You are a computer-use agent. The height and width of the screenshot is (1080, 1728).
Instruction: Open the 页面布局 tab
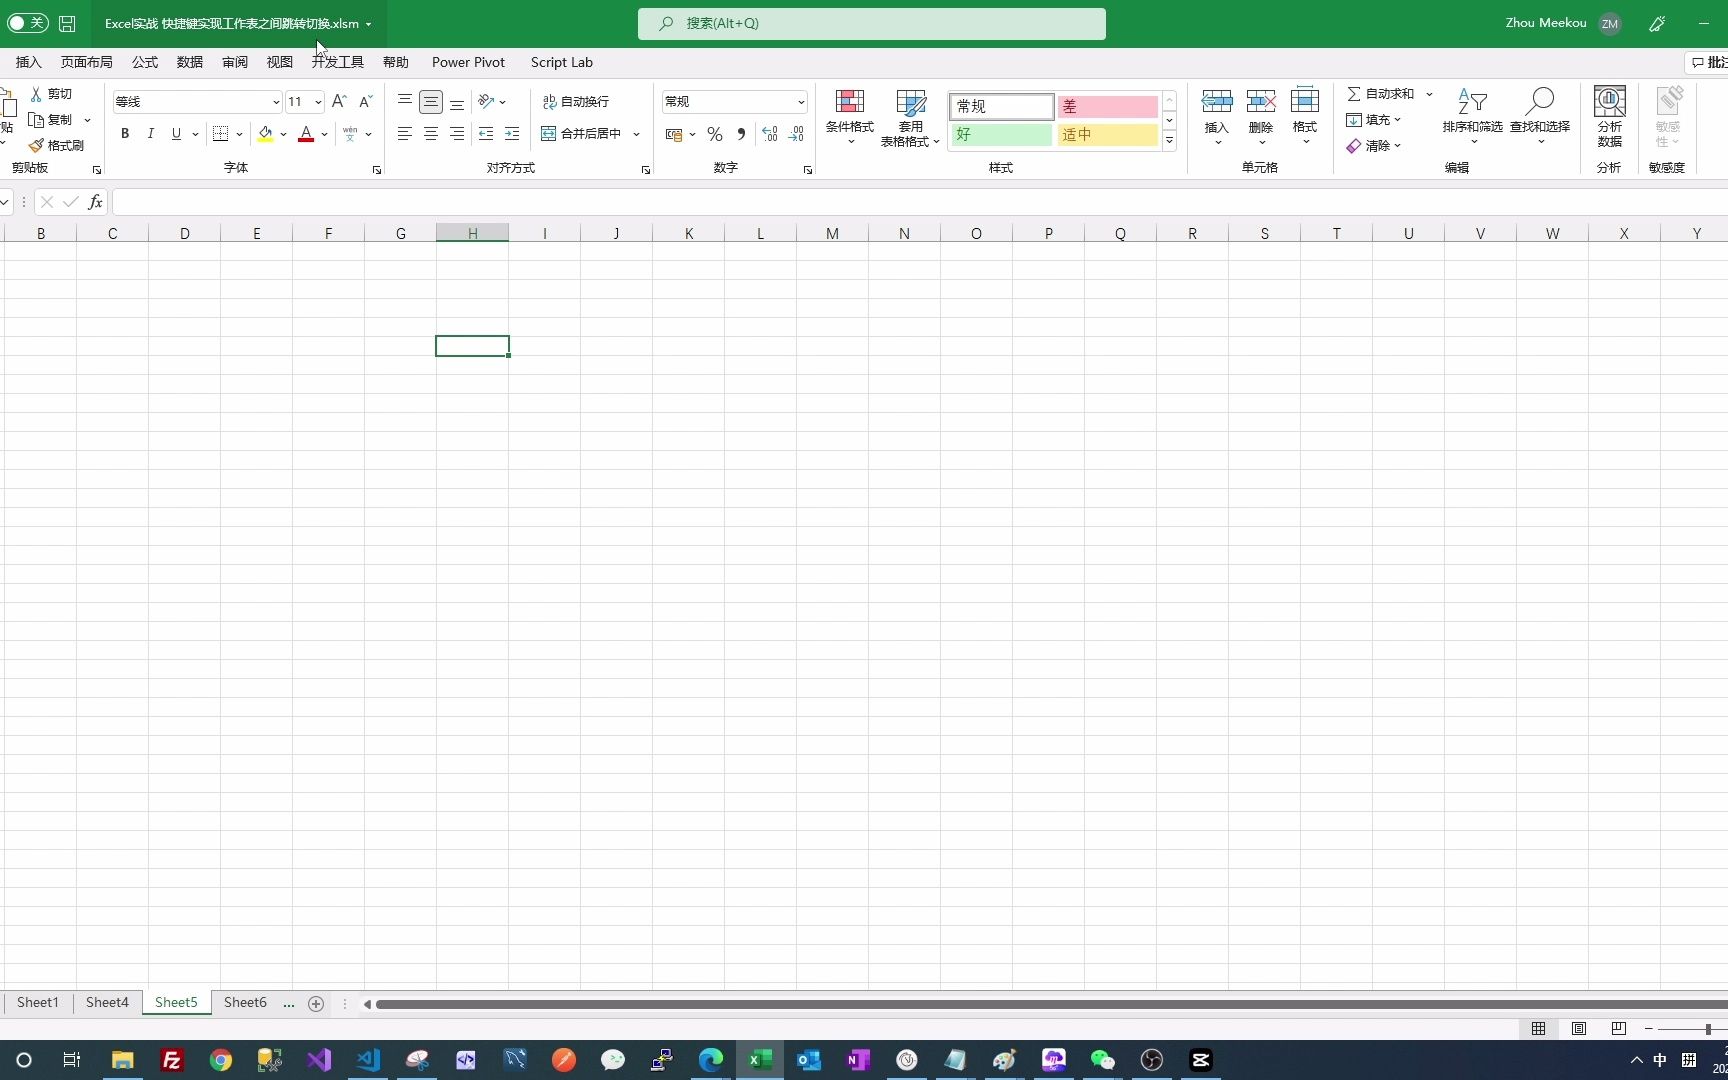[87, 62]
